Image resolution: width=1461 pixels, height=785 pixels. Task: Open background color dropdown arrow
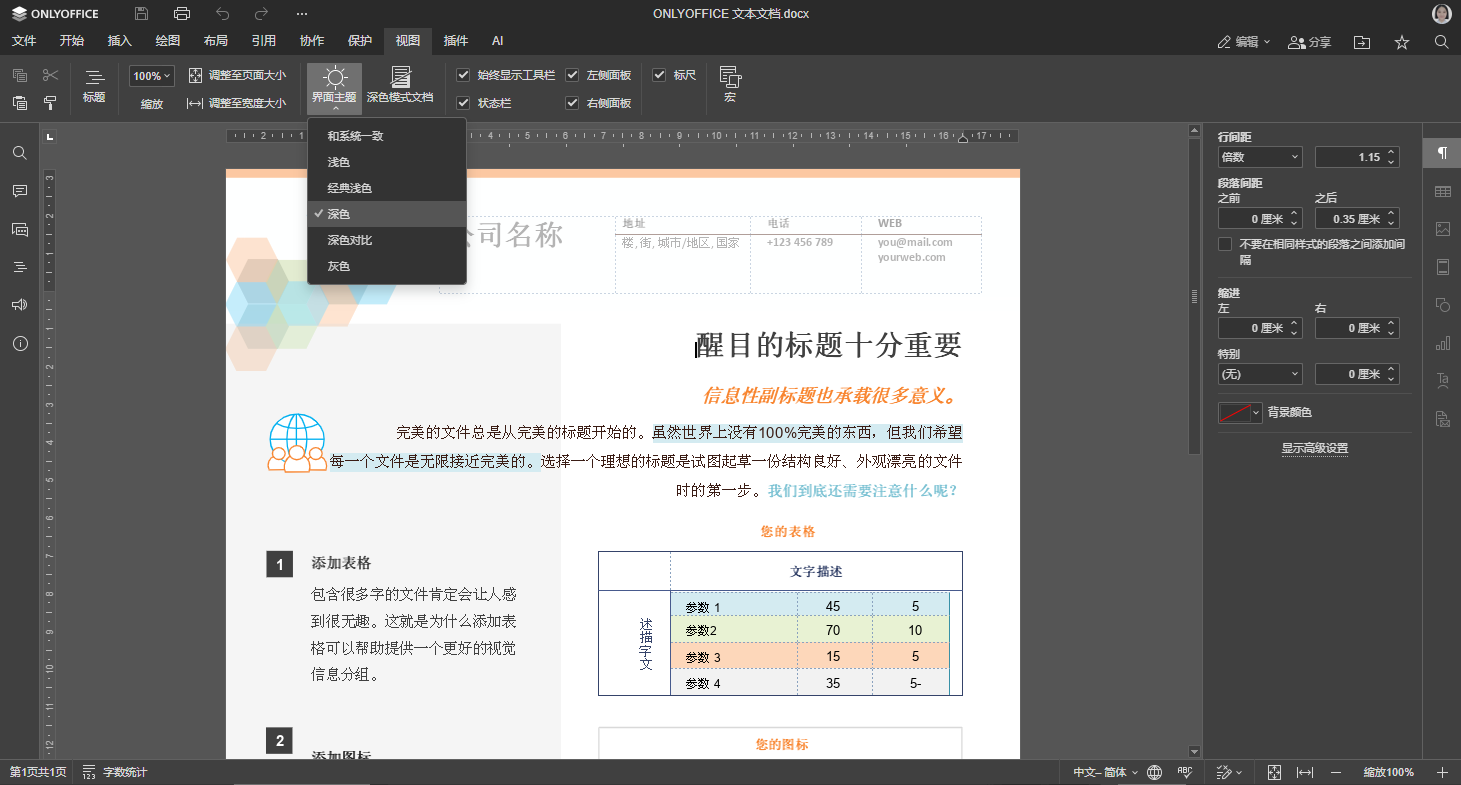pyautogui.click(x=1256, y=413)
